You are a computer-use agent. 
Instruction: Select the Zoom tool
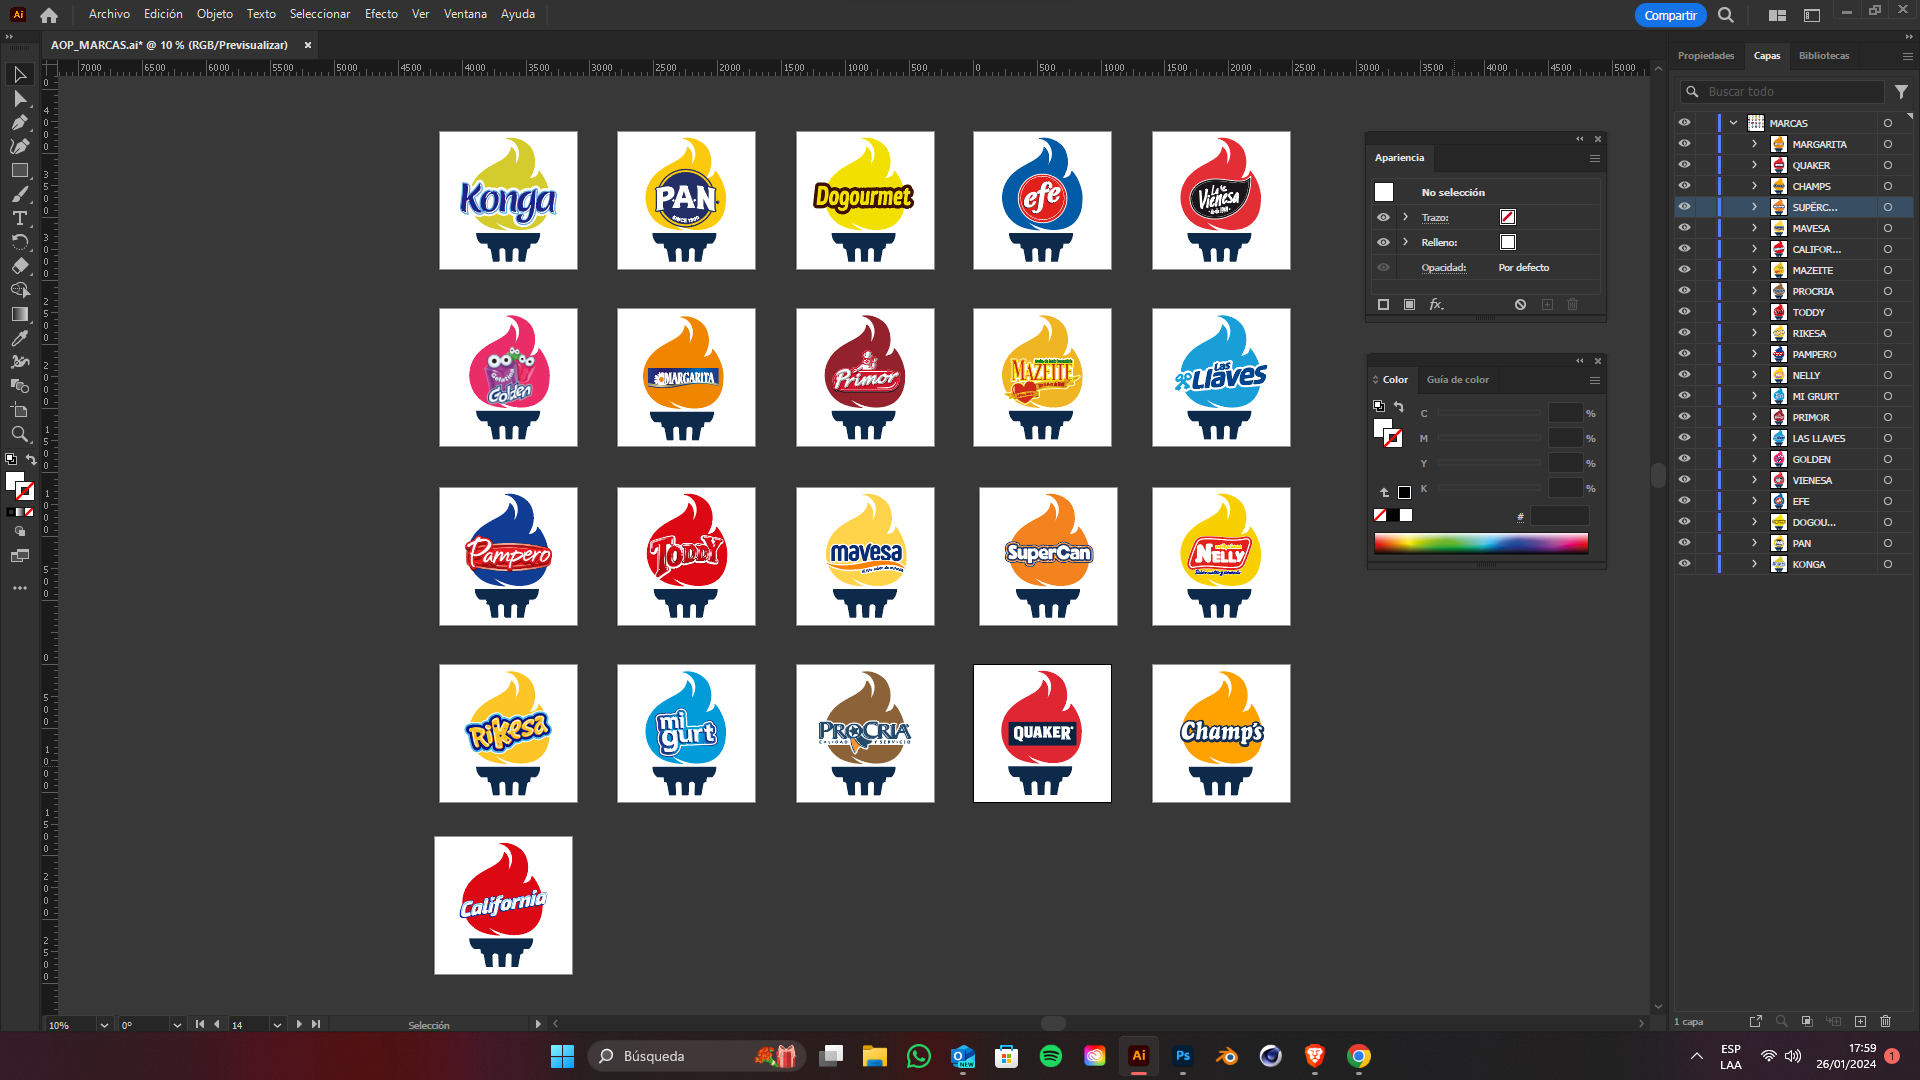19,434
